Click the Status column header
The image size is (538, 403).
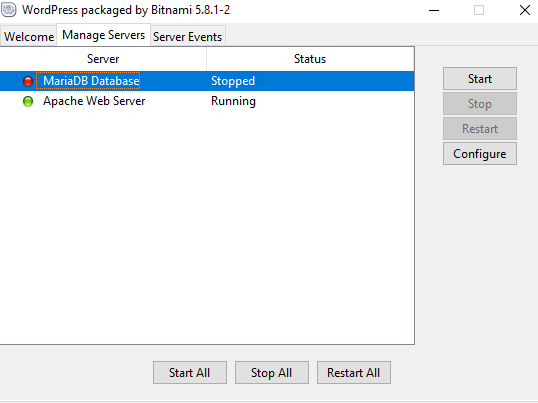(310, 59)
